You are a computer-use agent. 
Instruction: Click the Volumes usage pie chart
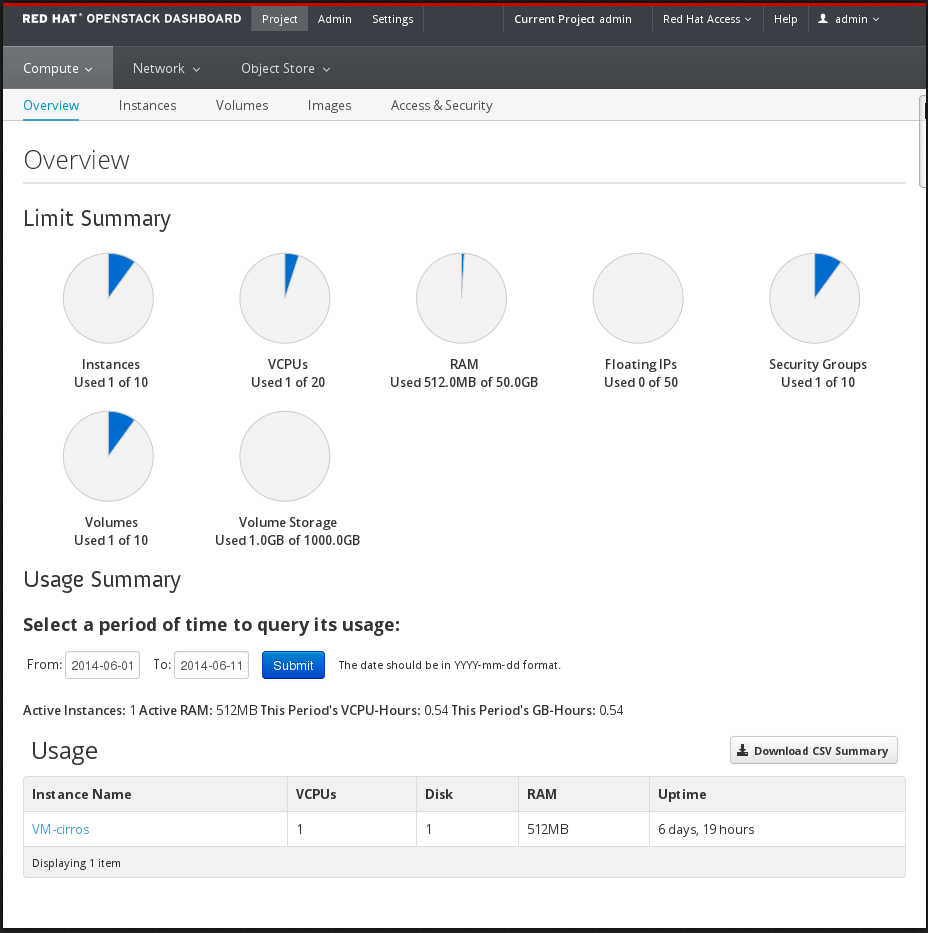tap(108, 456)
